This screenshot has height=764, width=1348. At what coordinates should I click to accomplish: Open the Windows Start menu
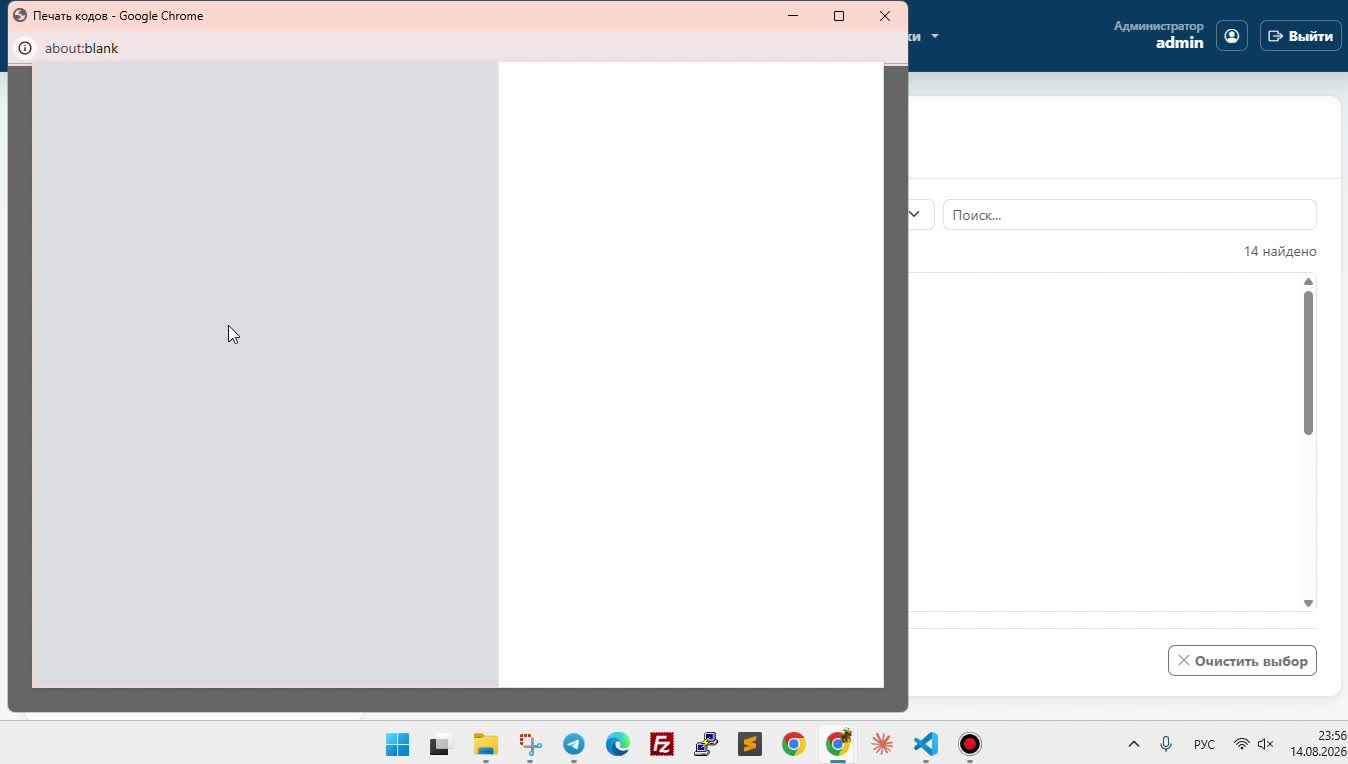pos(398,744)
